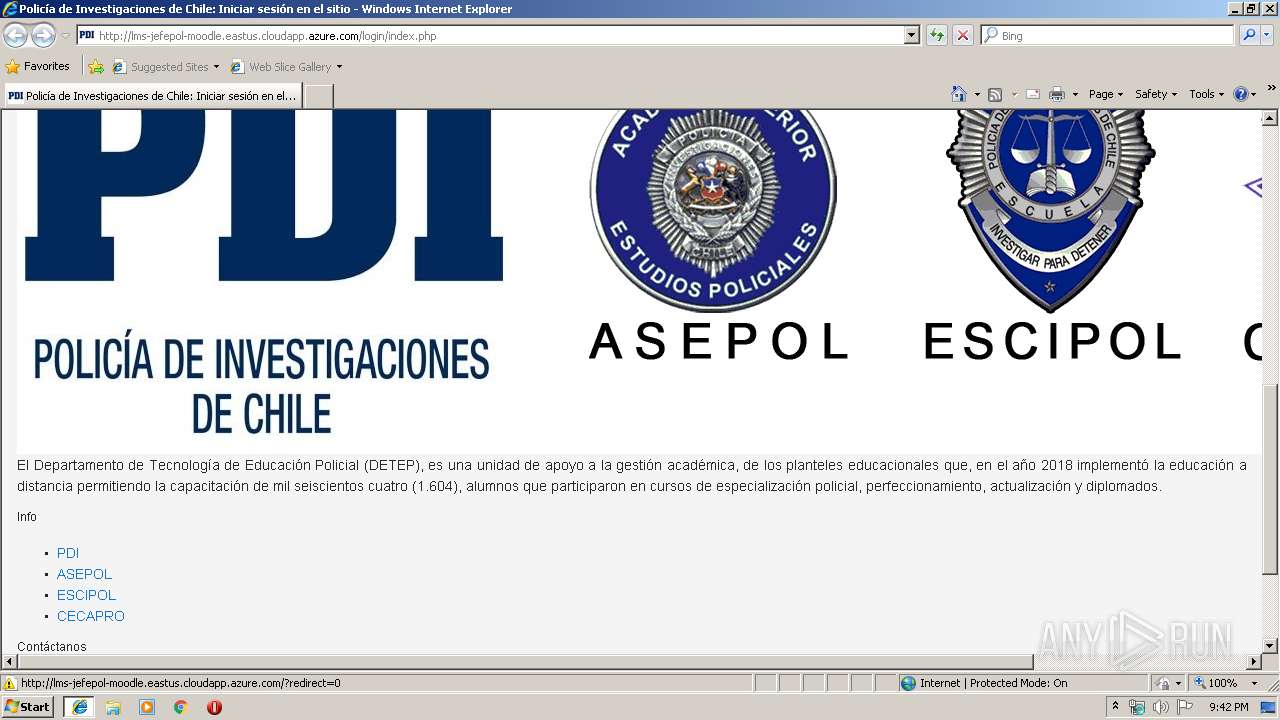This screenshot has width=1280, height=720.
Task: Open Chrome from the taskbar
Action: tap(181, 707)
